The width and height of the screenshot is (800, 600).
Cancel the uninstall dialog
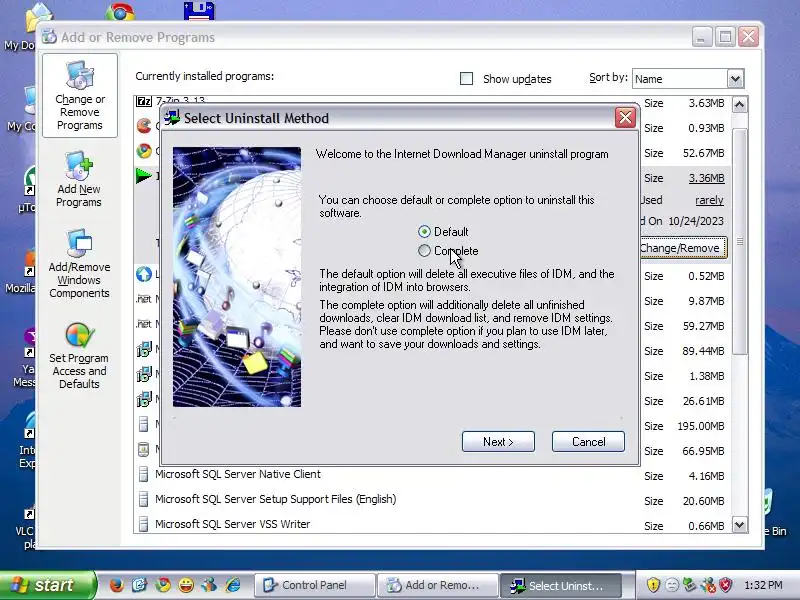(588, 442)
